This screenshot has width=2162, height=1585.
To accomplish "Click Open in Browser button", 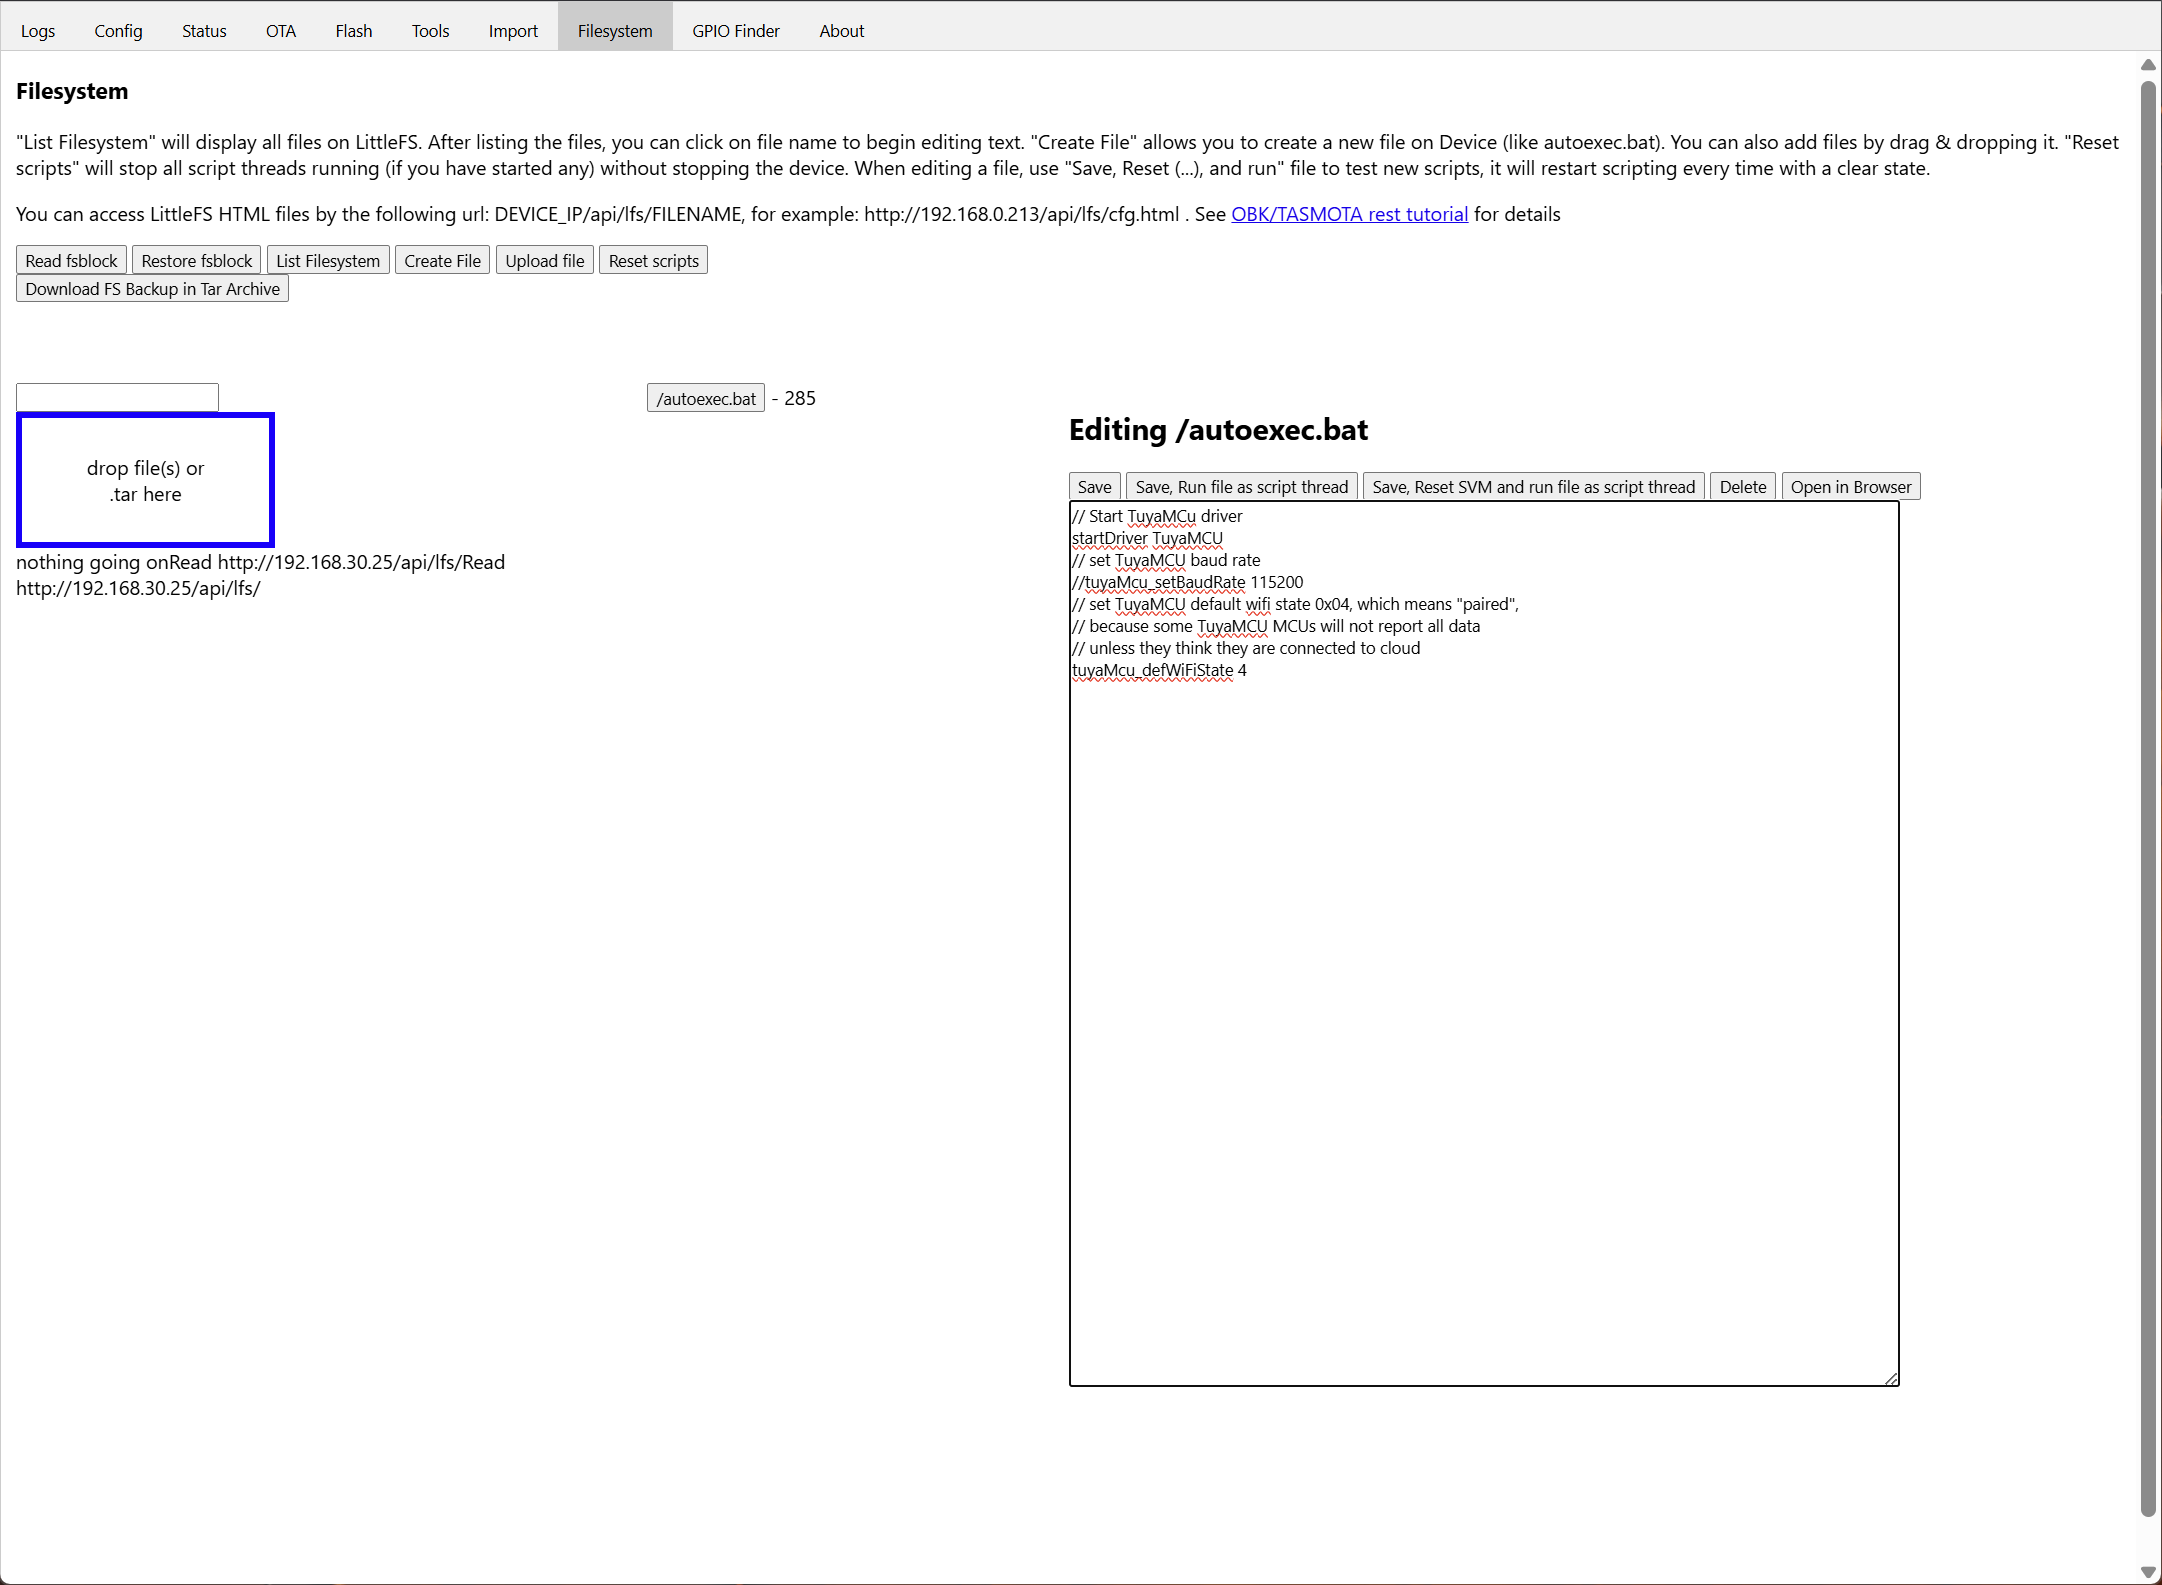I will pos(1851,487).
